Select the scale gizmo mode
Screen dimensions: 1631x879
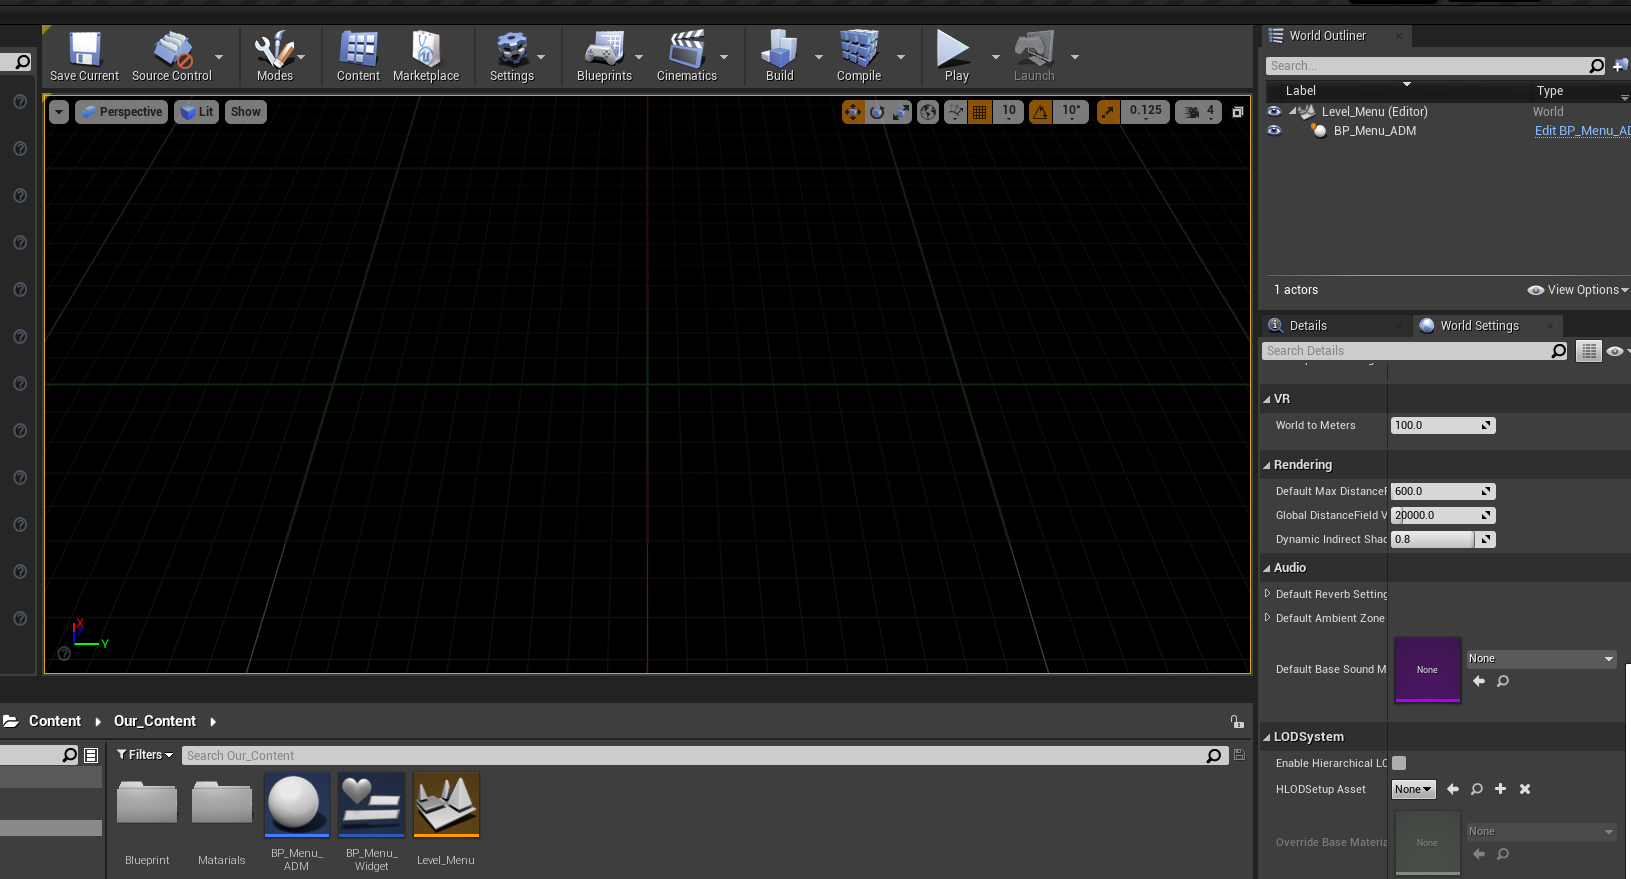[x=901, y=112]
